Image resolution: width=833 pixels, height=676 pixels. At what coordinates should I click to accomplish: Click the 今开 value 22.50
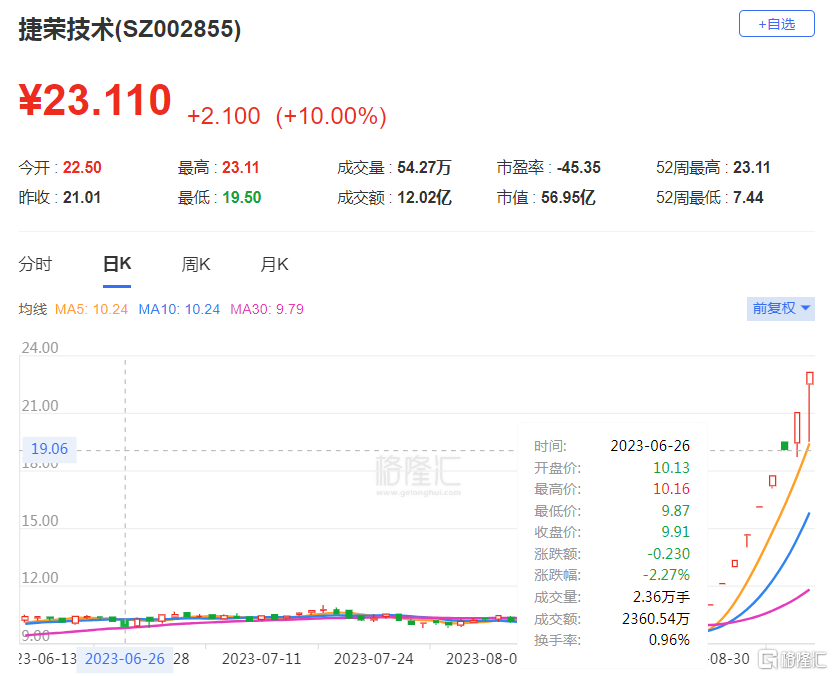point(82,167)
